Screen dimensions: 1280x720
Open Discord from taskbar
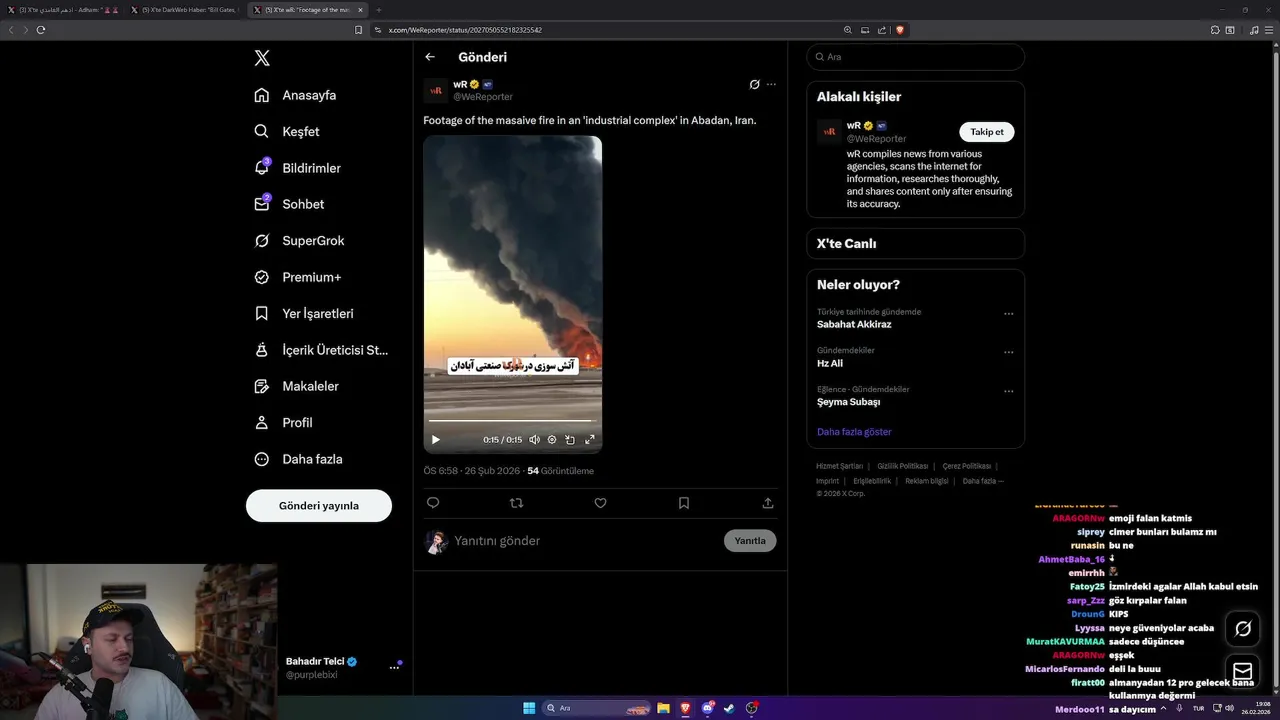coord(708,708)
